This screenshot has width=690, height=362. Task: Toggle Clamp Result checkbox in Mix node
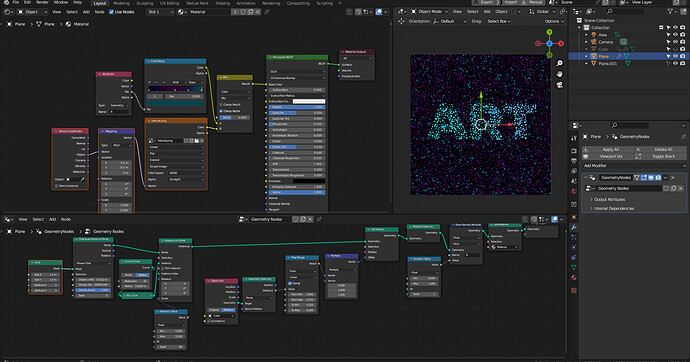pyautogui.click(x=221, y=105)
